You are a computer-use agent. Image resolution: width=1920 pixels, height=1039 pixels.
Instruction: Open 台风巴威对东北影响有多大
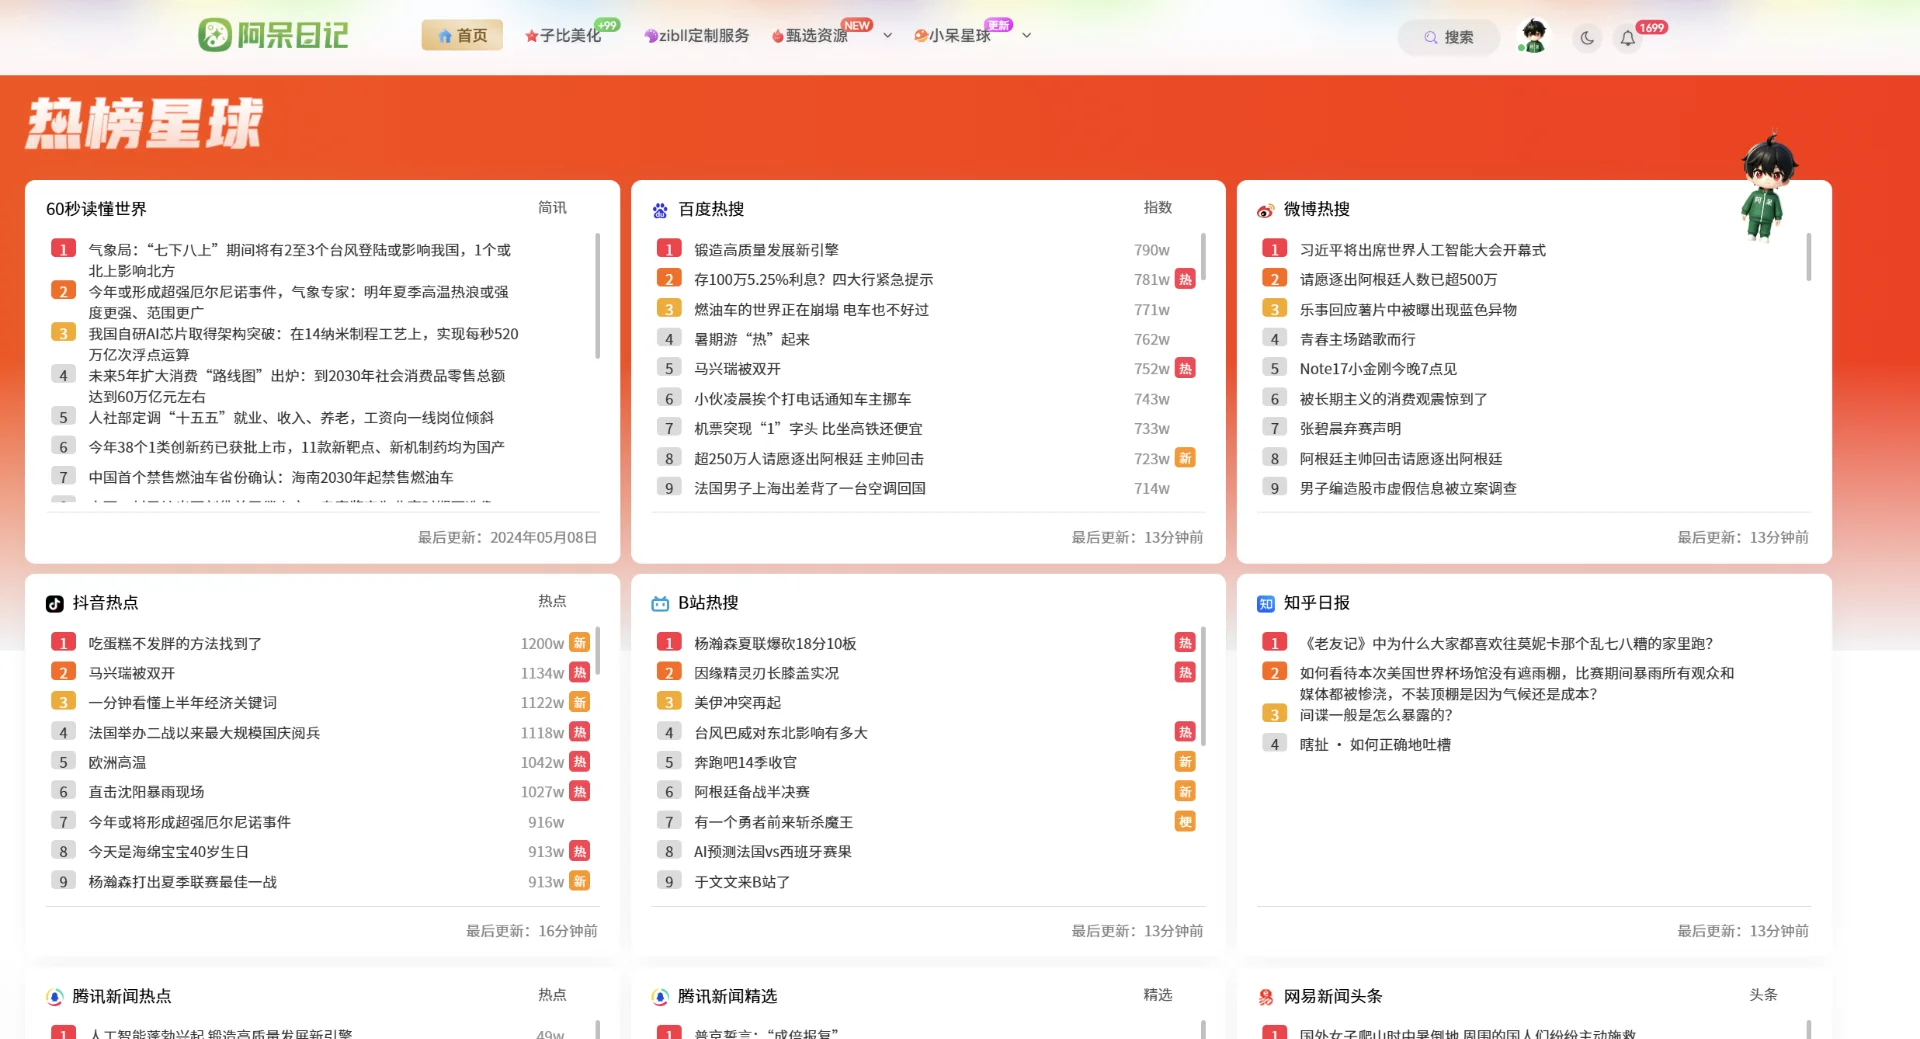780,733
